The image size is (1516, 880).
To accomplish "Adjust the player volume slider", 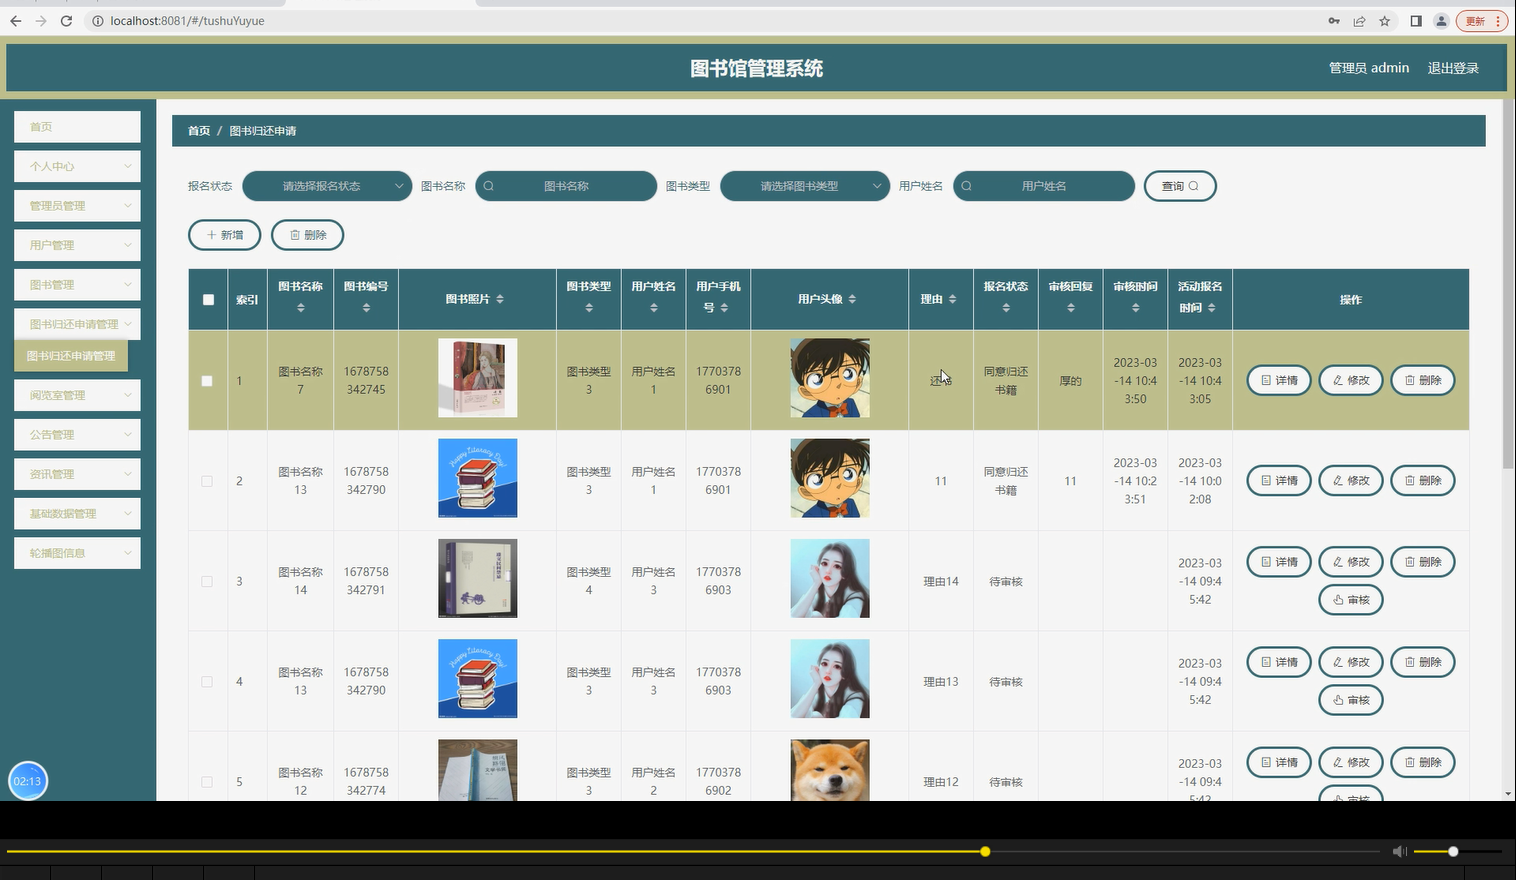I will click(1458, 852).
